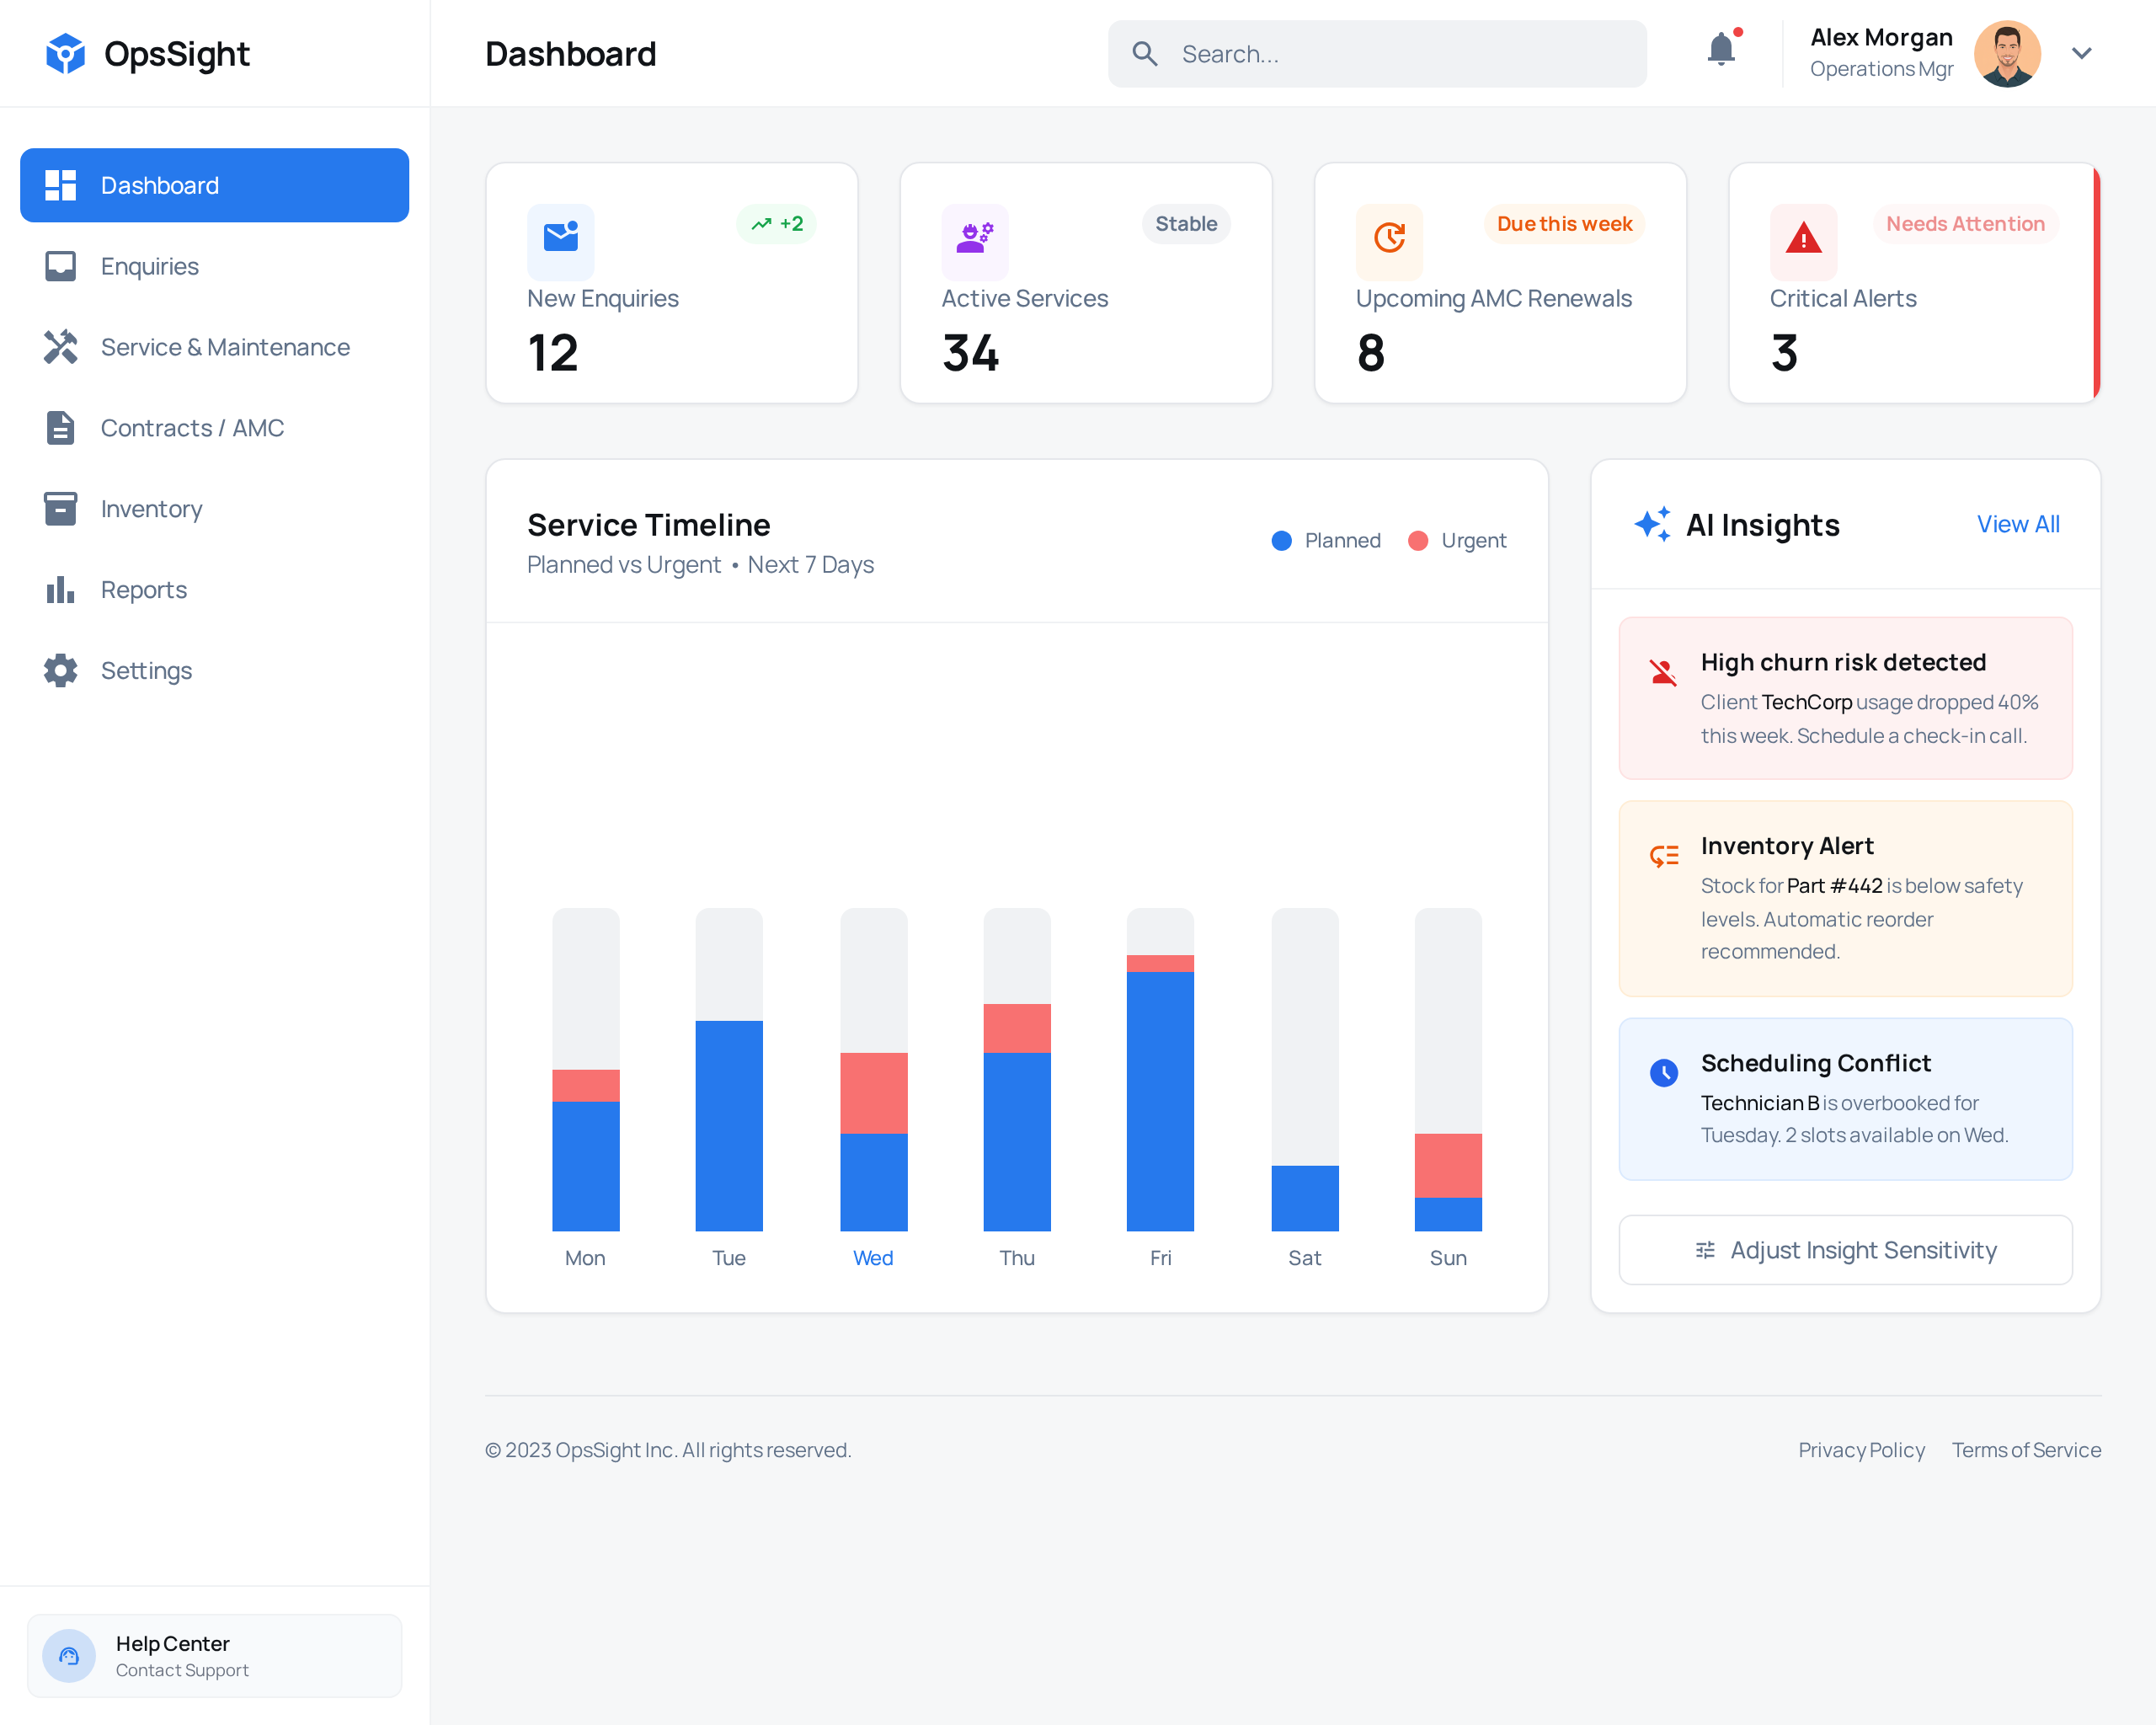The width and height of the screenshot is (2156, 1725).
Task: Open View All insights link
Action: [2018, 524]
